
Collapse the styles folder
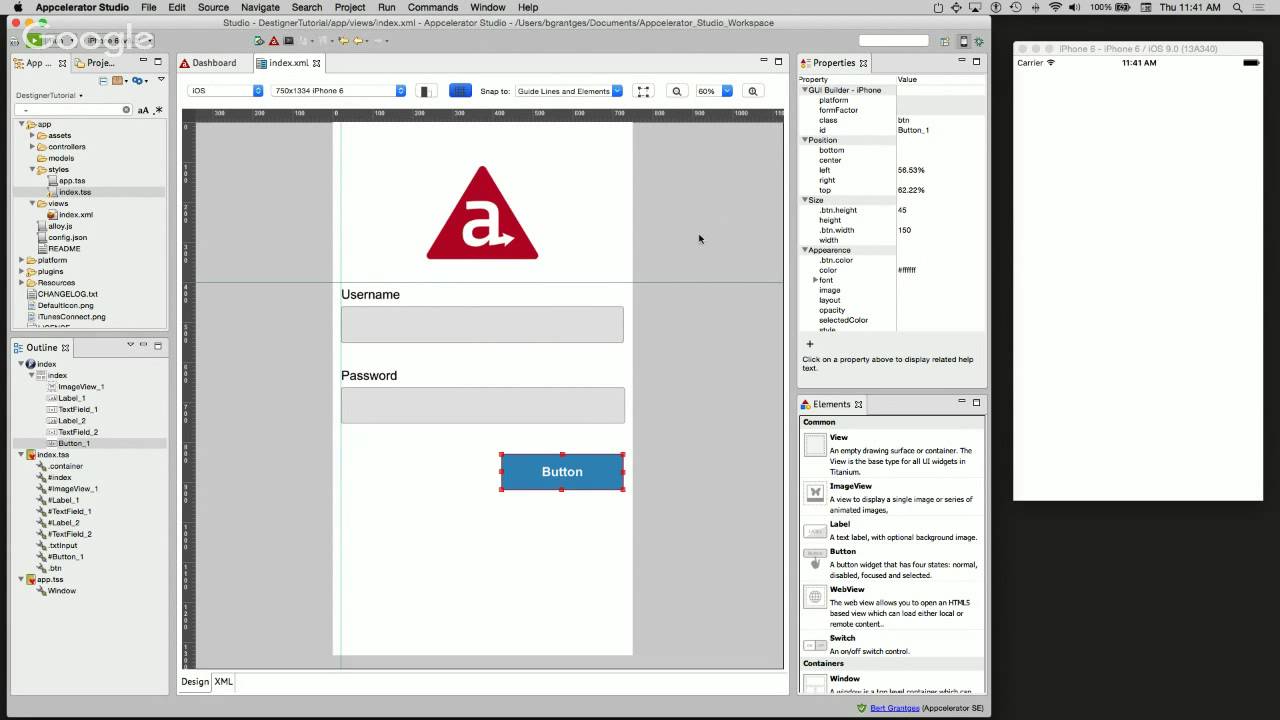pyautogui.click(x=32, y=169)
